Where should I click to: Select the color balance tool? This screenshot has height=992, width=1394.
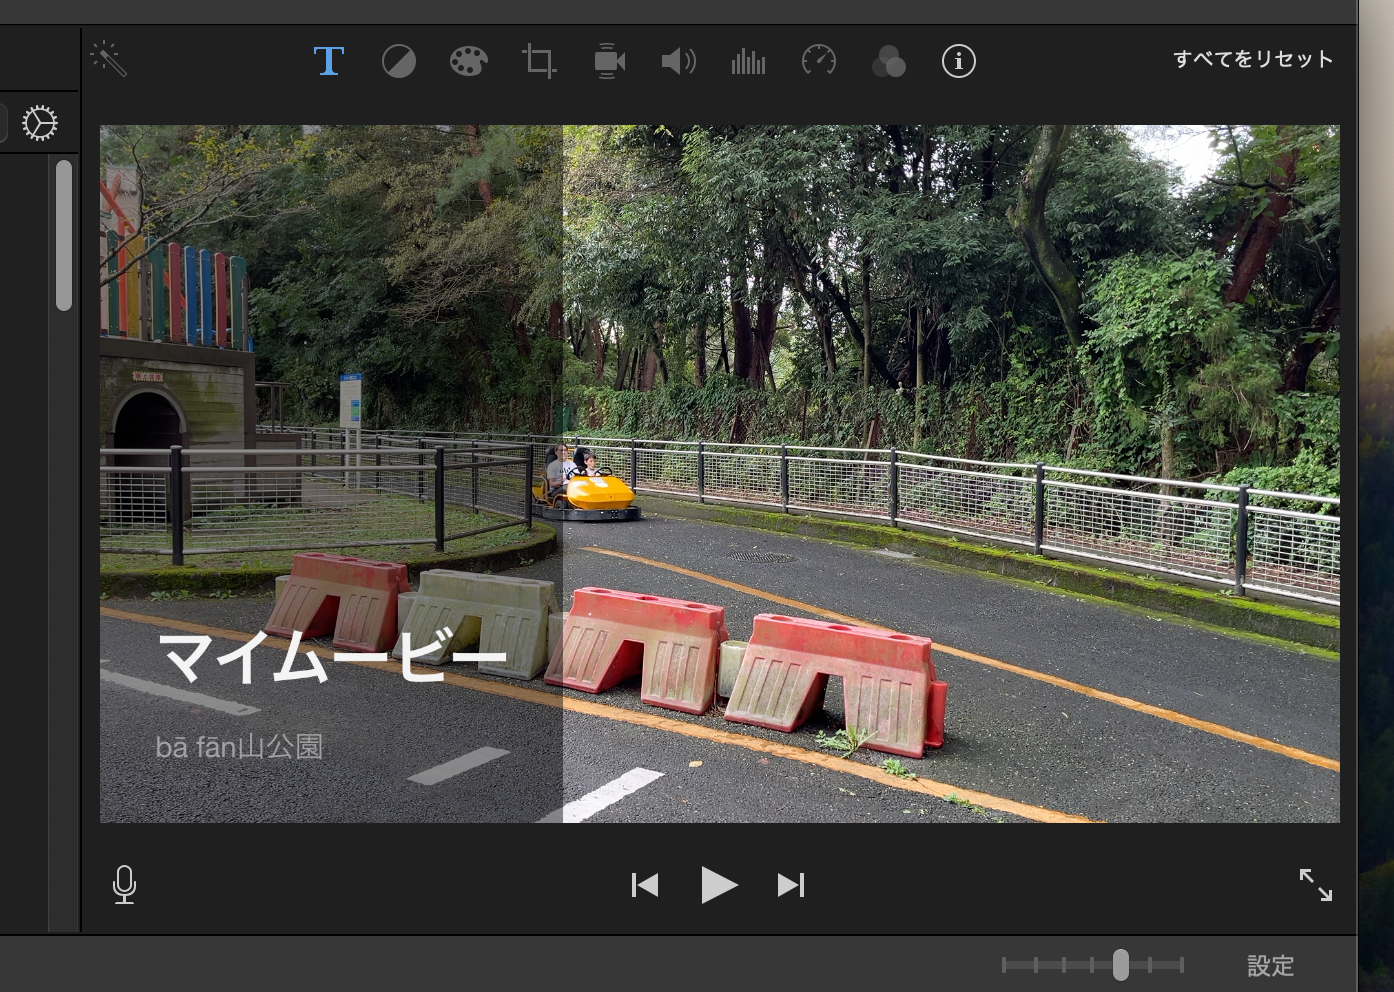(398, 62)
